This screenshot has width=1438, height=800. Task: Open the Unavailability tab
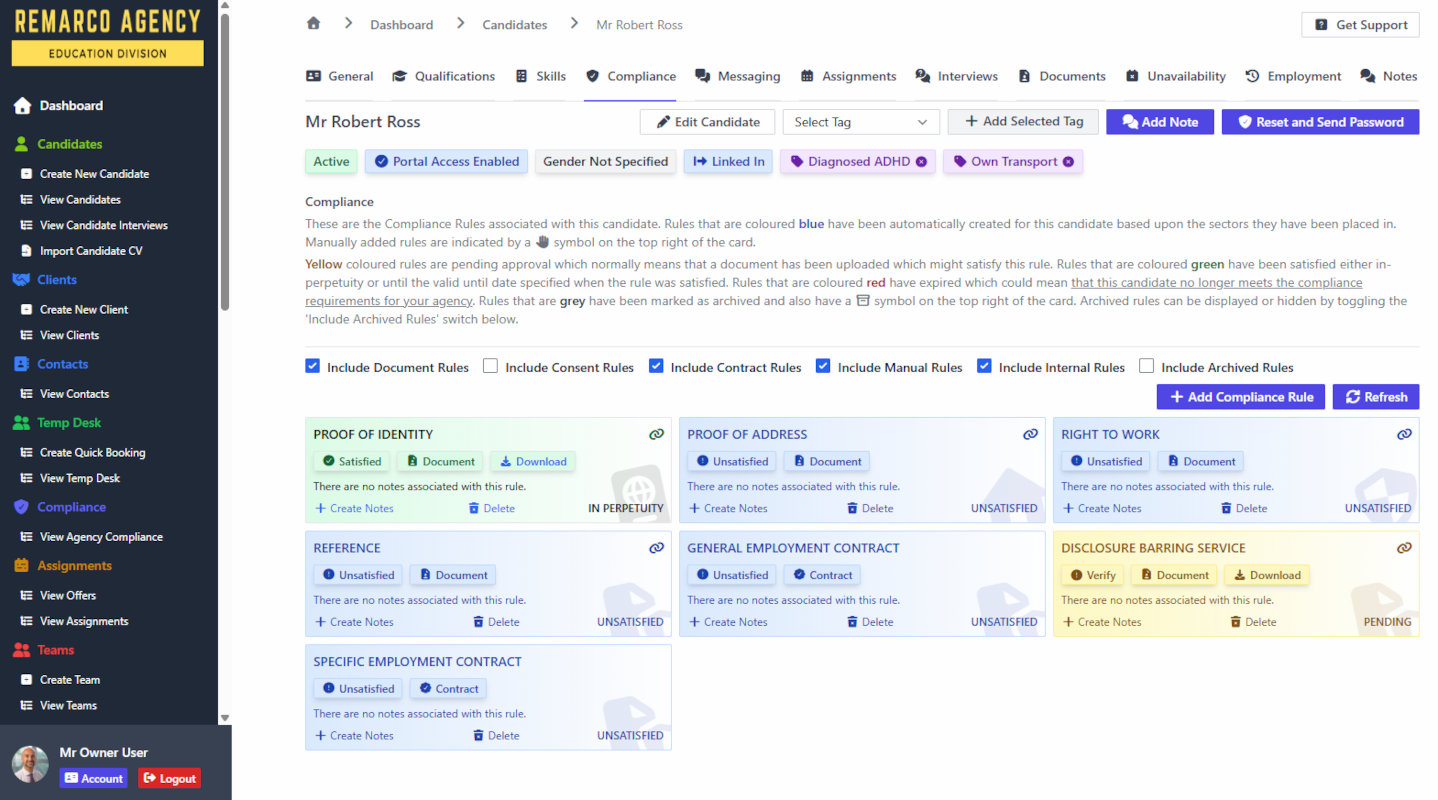click(x=1175, y=76)
